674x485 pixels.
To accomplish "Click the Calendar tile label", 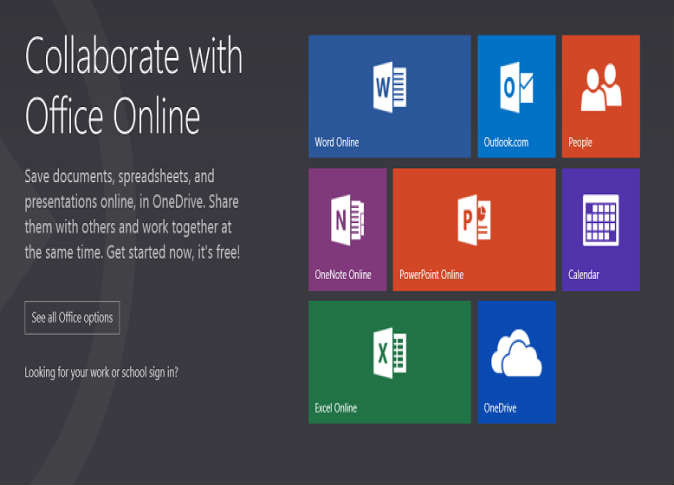I will tap(583, 275).
